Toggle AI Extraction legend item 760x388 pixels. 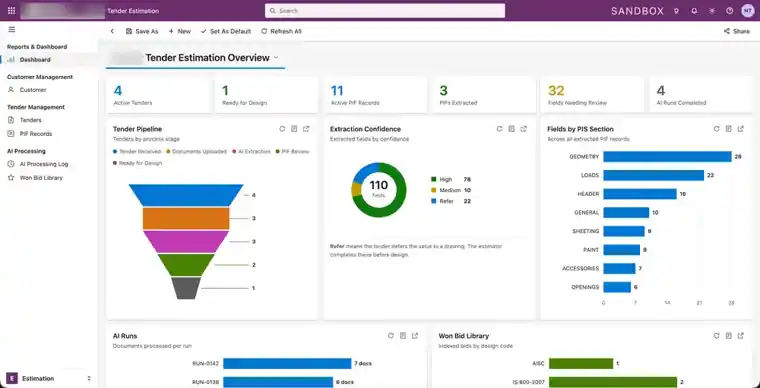251,152
